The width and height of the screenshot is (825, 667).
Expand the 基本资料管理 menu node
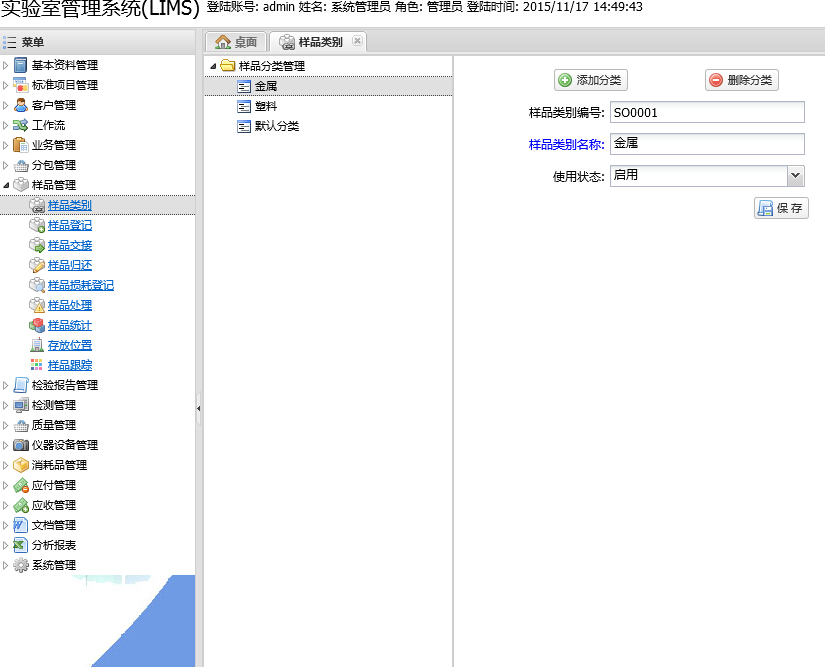[x=6, y=65]
